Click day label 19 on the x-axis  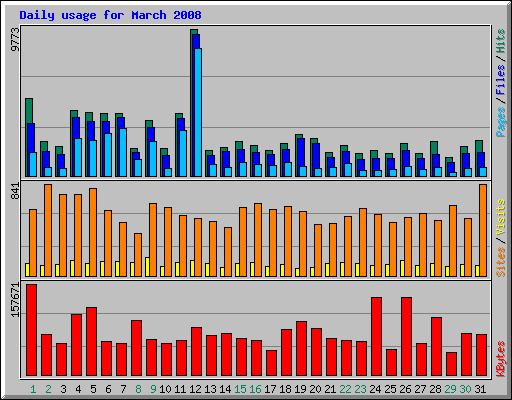pyautogui.click(x=300, y=389)
